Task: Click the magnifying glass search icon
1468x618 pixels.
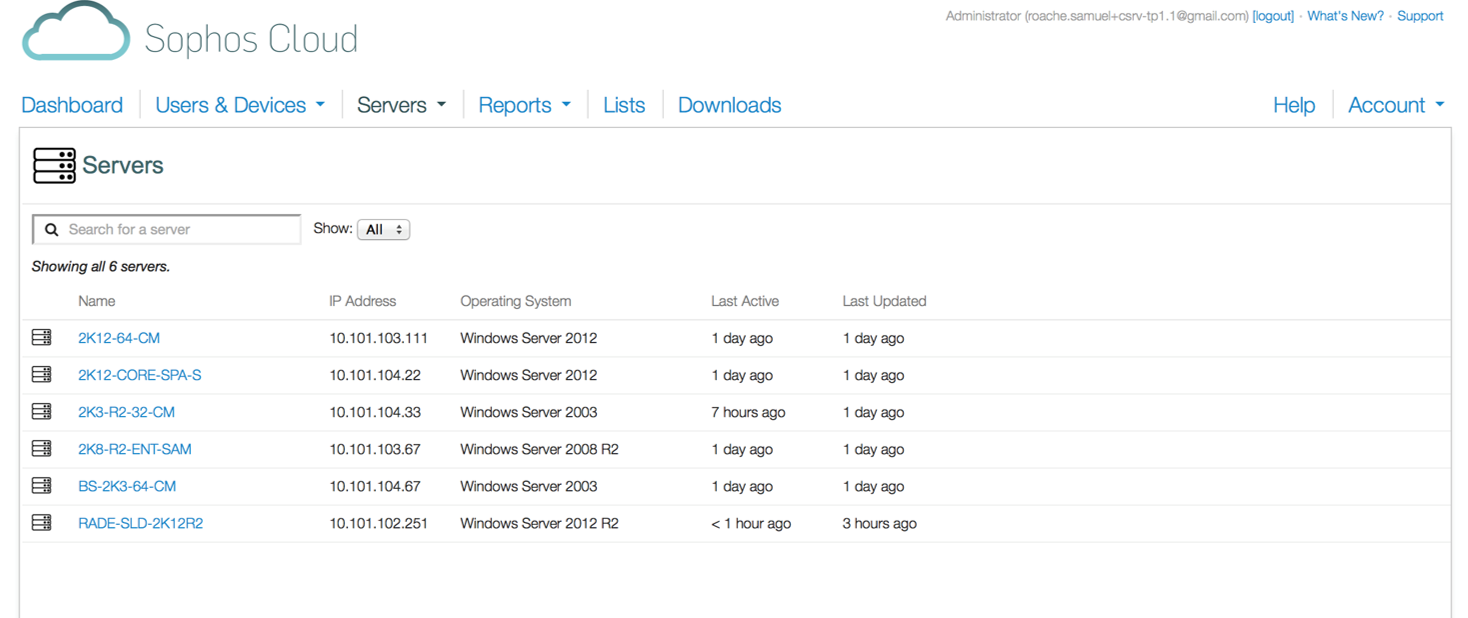Action: click(x=52, y=230)
